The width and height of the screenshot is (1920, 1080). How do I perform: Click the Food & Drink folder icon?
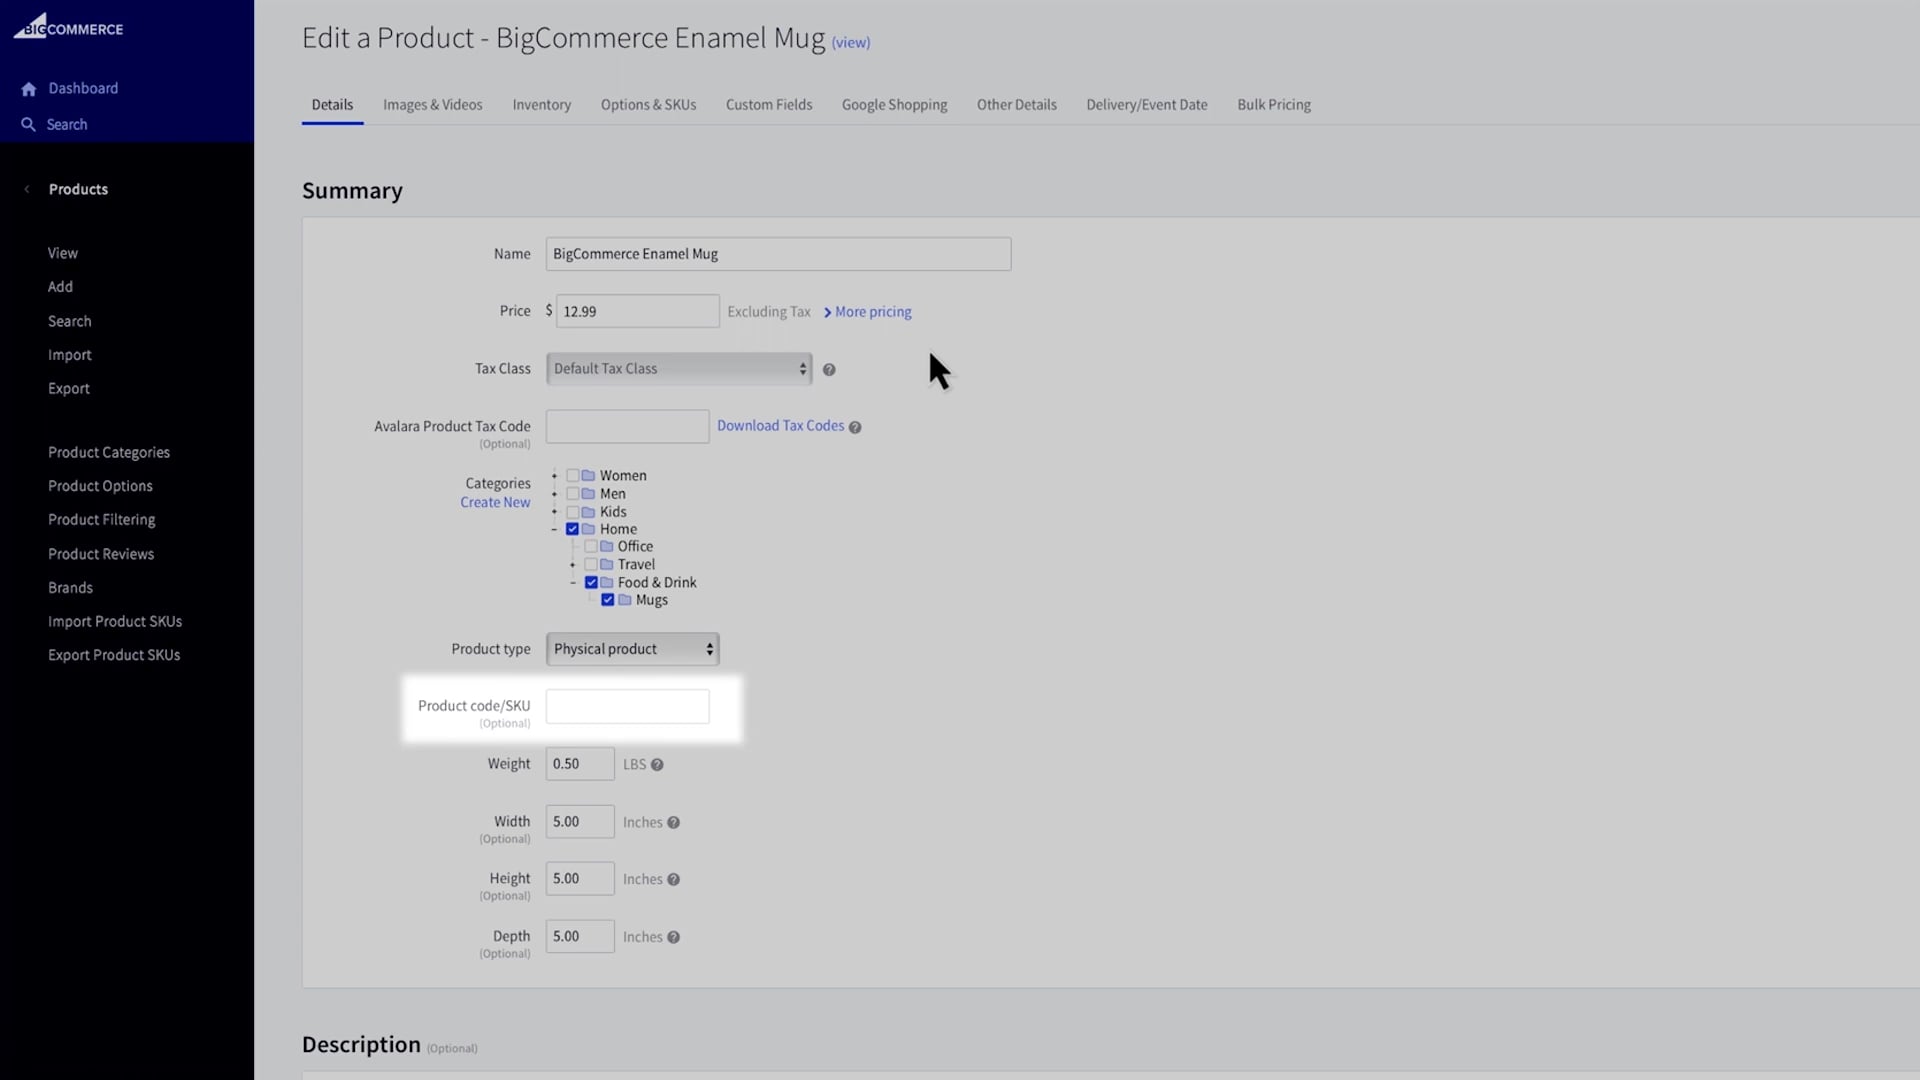tap(607, 583)
